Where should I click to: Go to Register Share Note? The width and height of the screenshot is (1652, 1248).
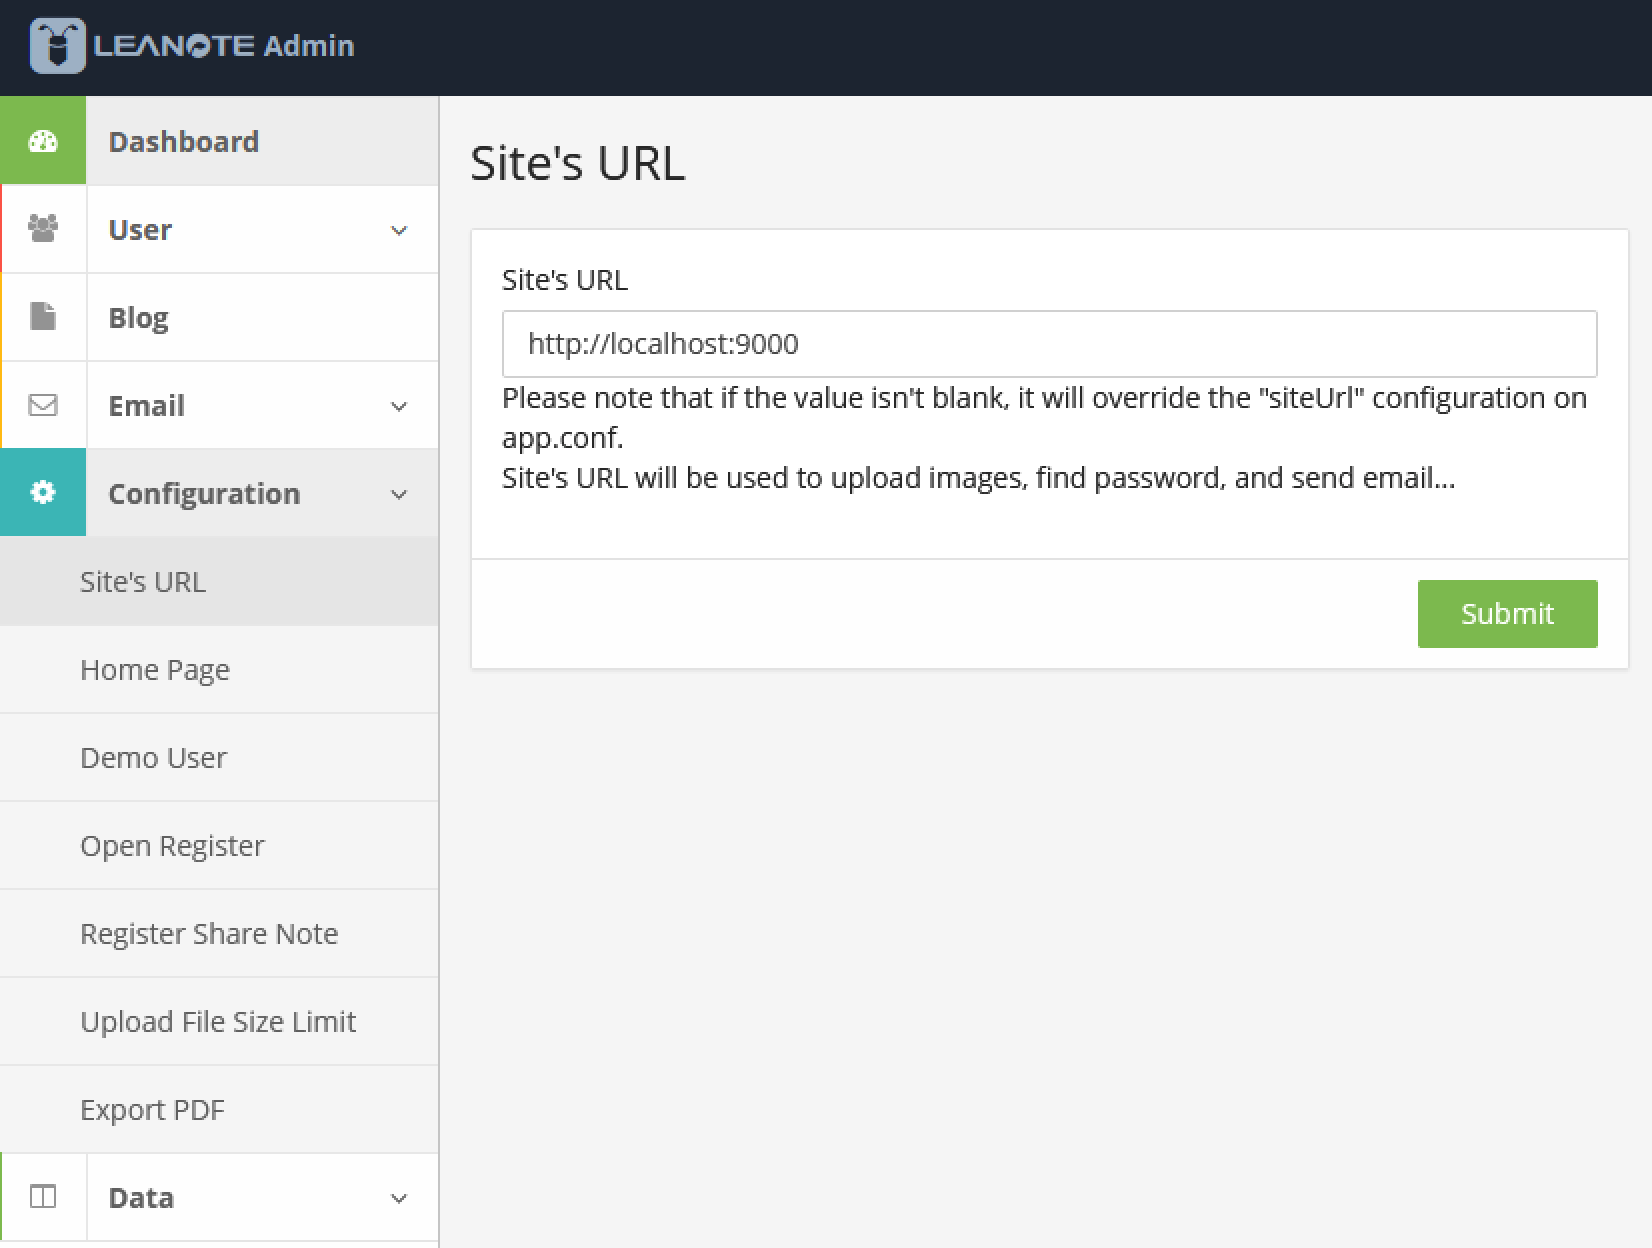tap(209, 934)
